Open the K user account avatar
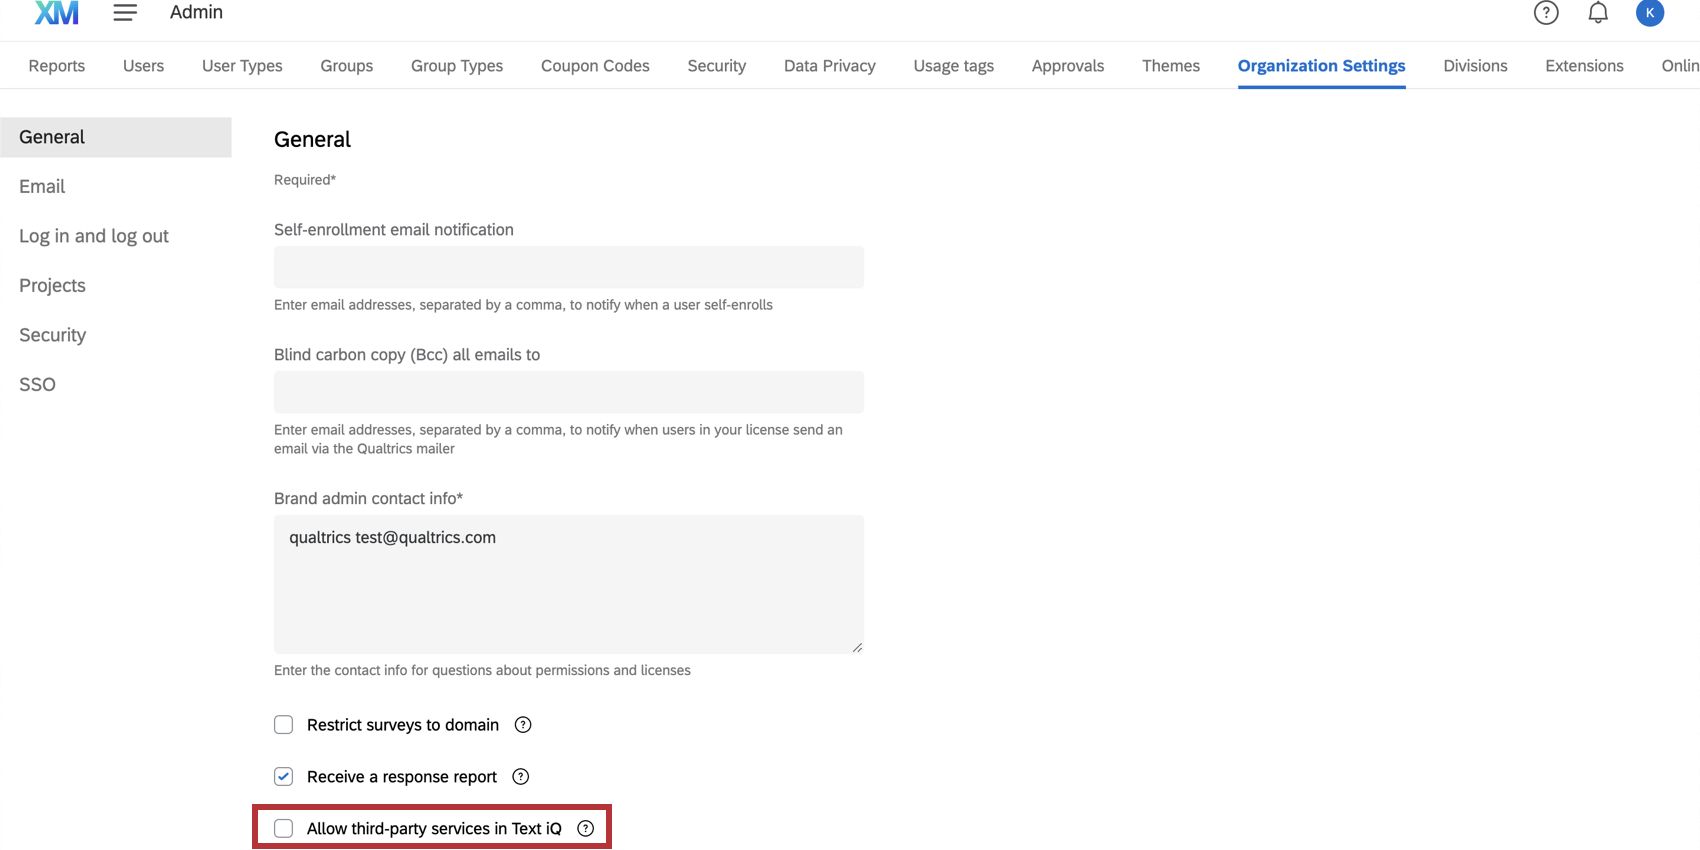 click(1650, 12)
